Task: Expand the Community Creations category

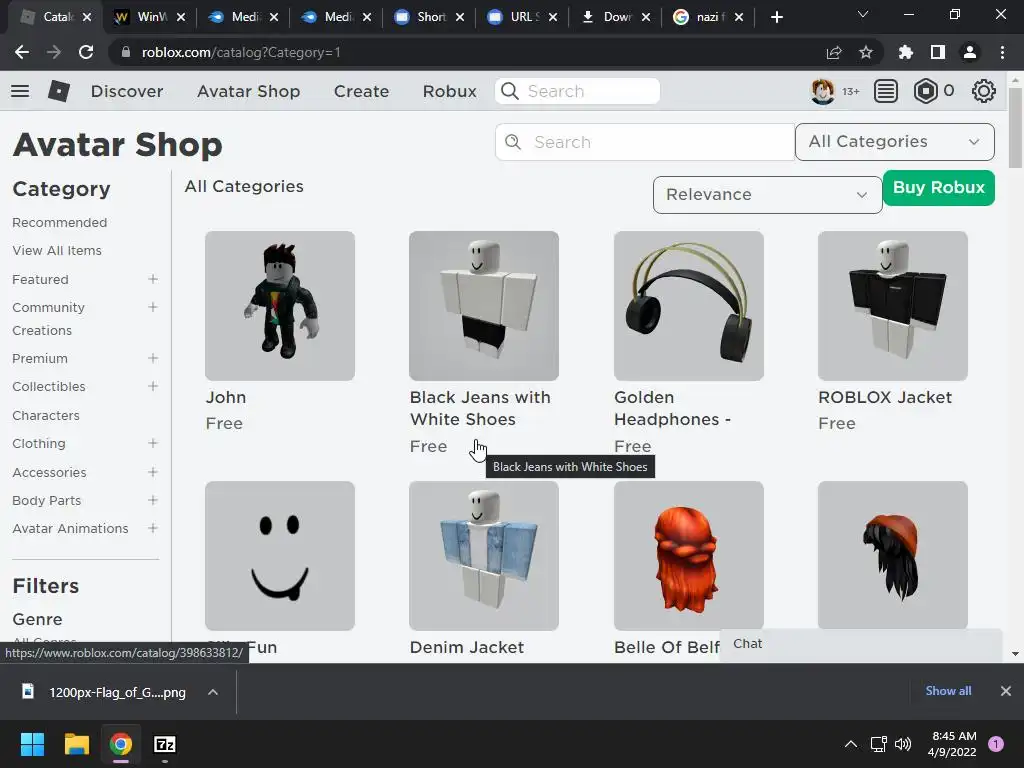Action: tap(153, 307)
